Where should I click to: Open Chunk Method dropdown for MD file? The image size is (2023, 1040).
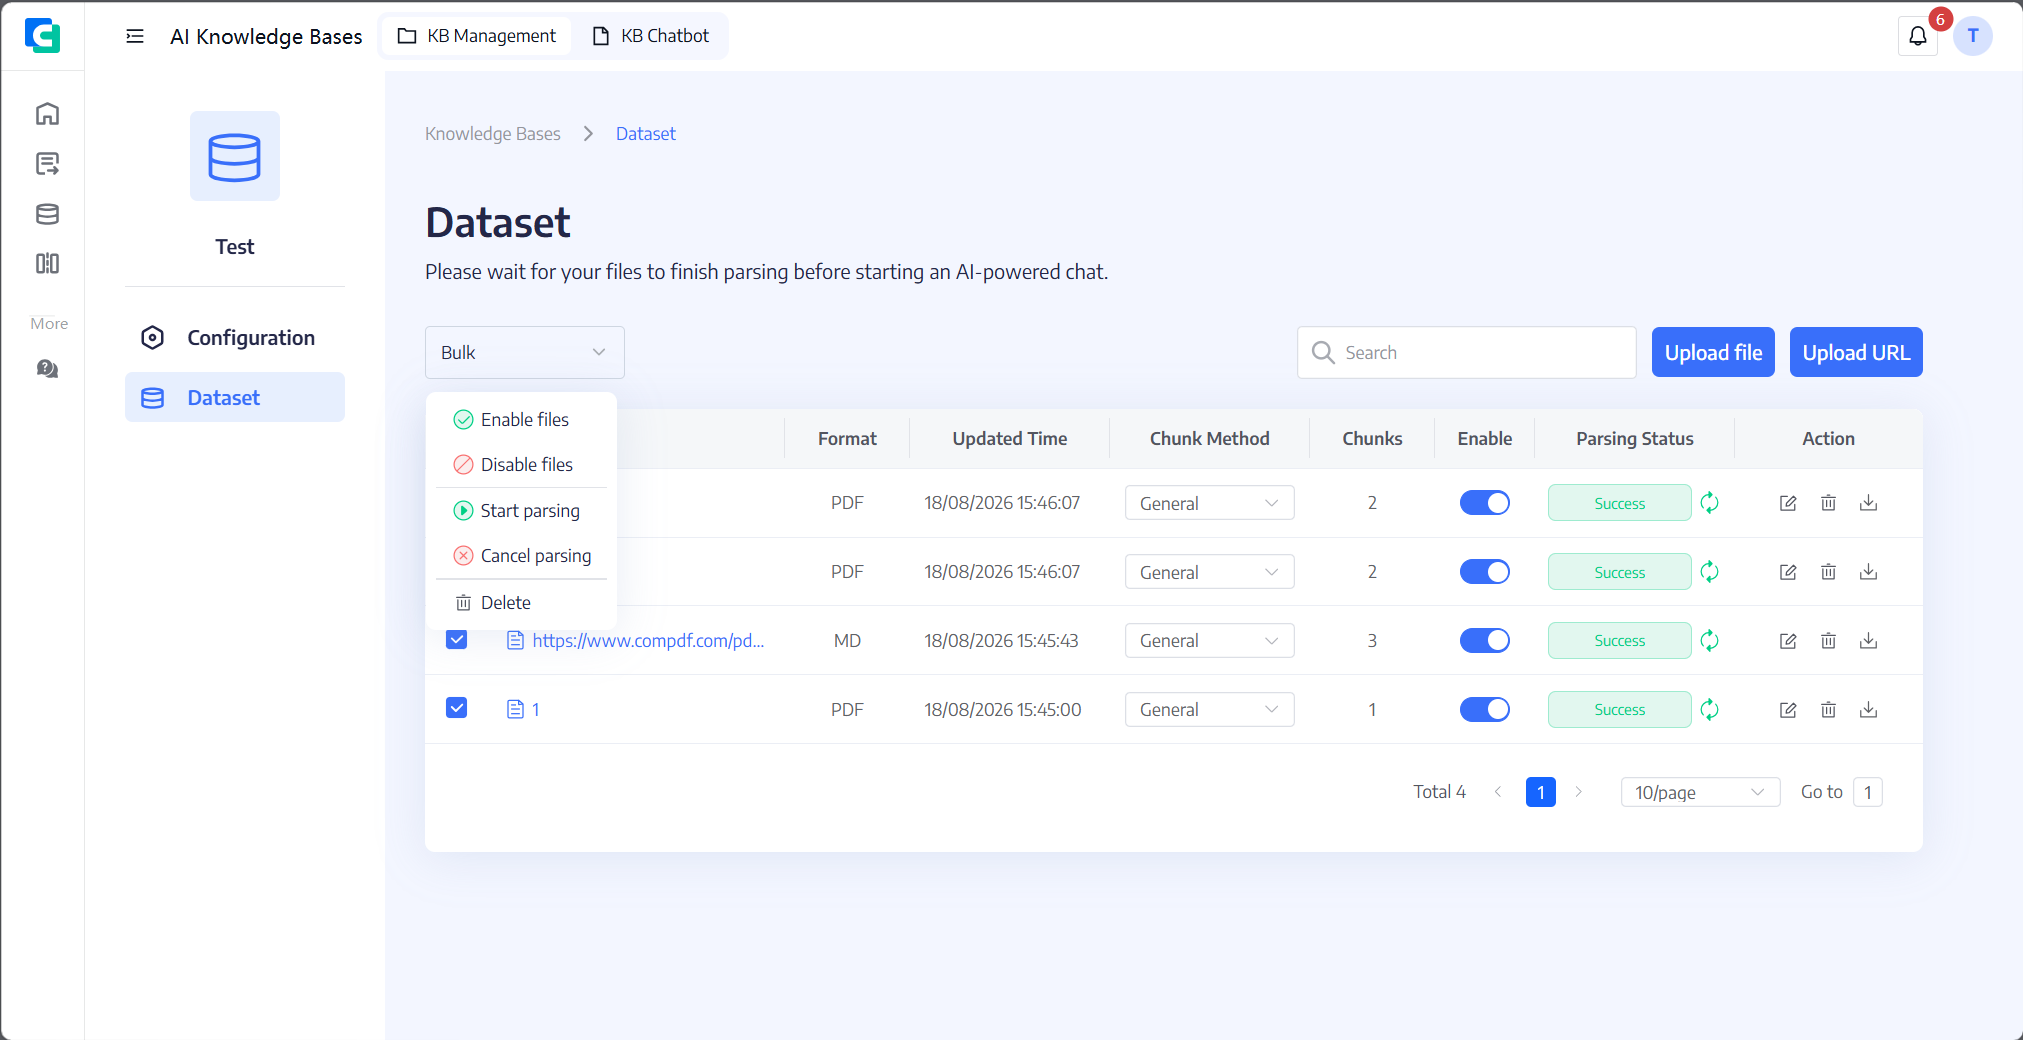(x=1209, y=641)
